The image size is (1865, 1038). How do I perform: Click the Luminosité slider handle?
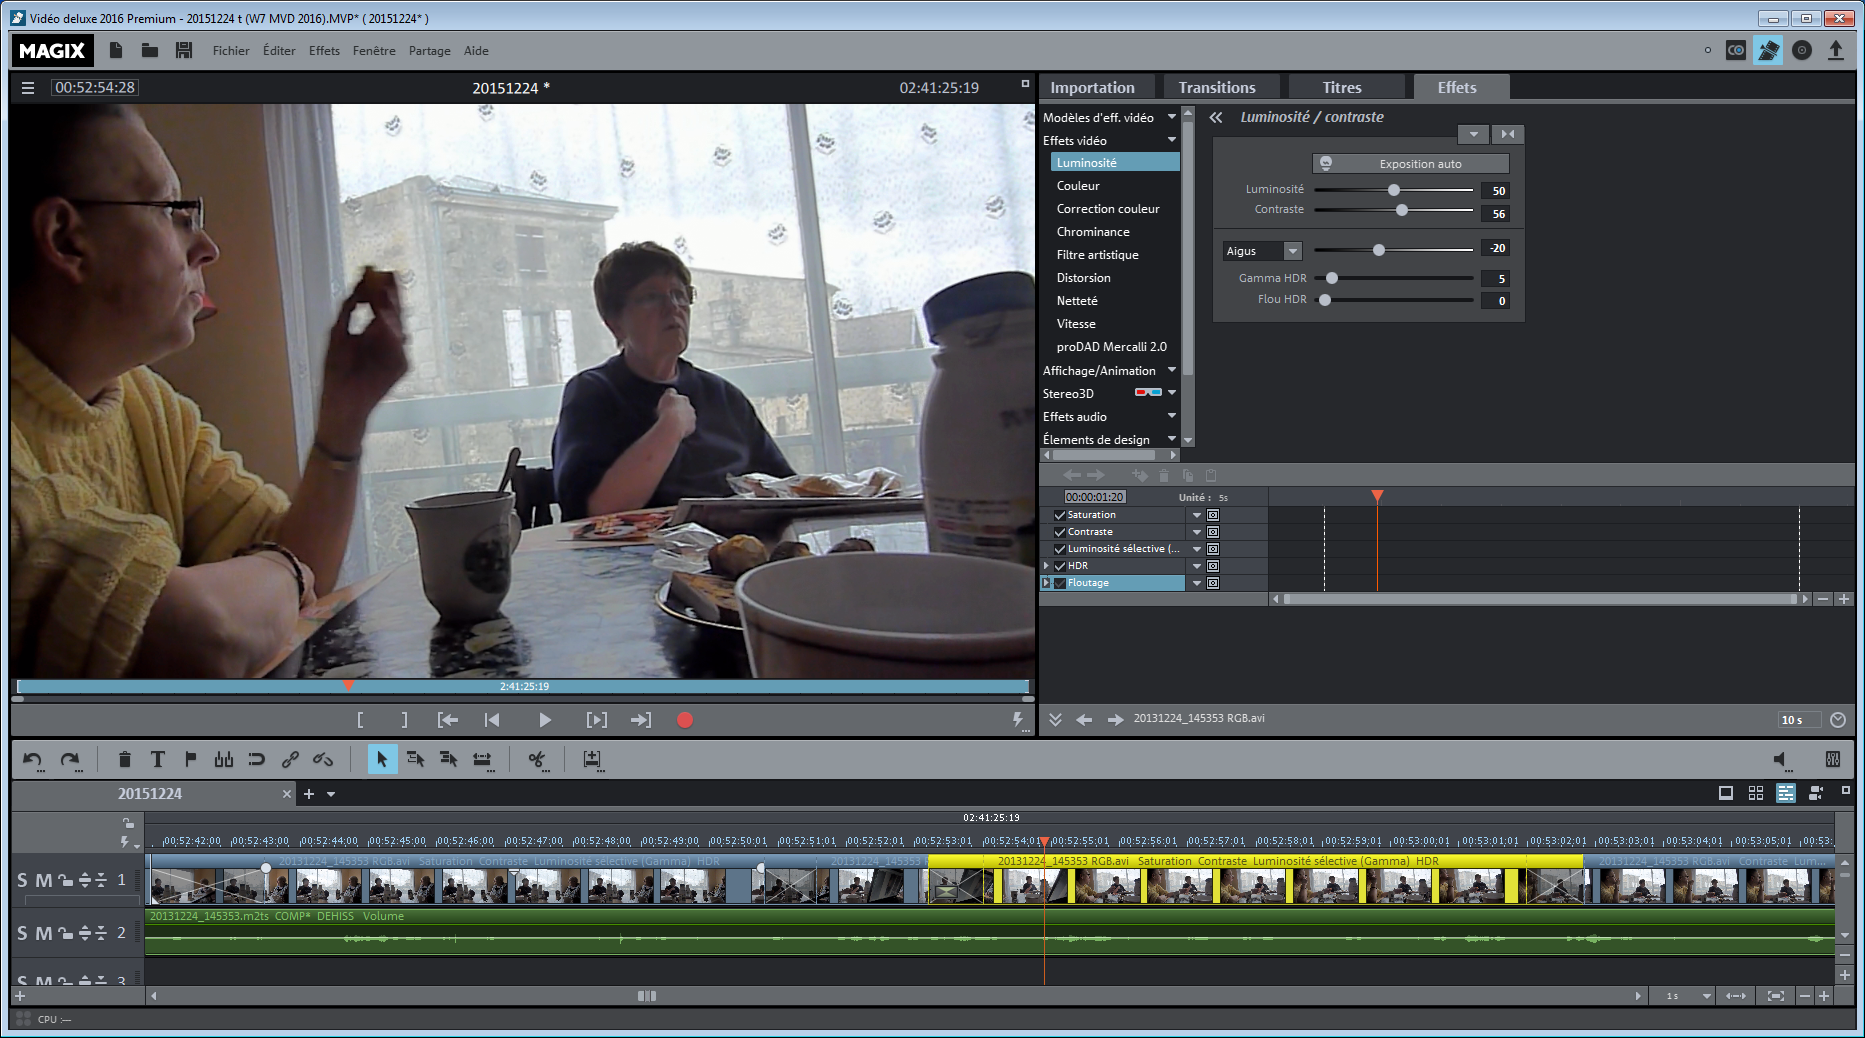1393,190
